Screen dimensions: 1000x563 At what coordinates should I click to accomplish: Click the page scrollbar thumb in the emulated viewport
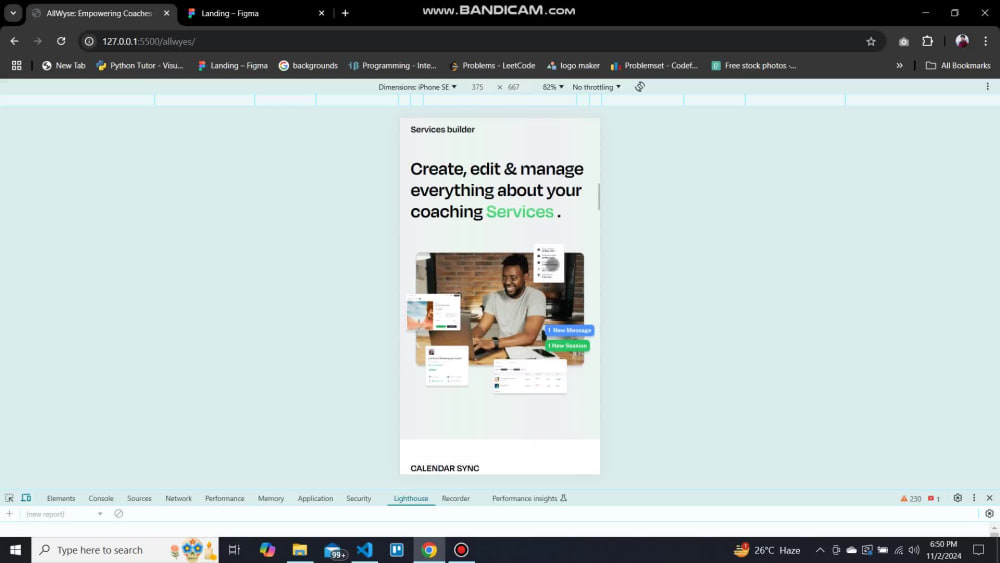[598, 196]
